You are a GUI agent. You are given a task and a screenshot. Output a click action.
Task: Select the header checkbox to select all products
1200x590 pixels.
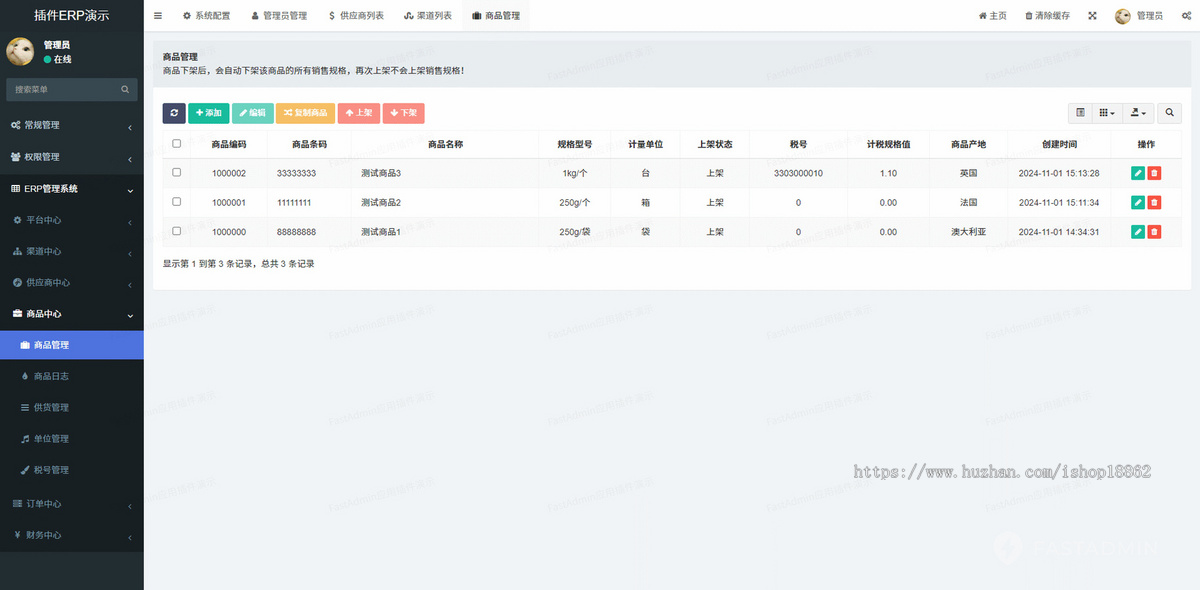(x=177, y=143)
